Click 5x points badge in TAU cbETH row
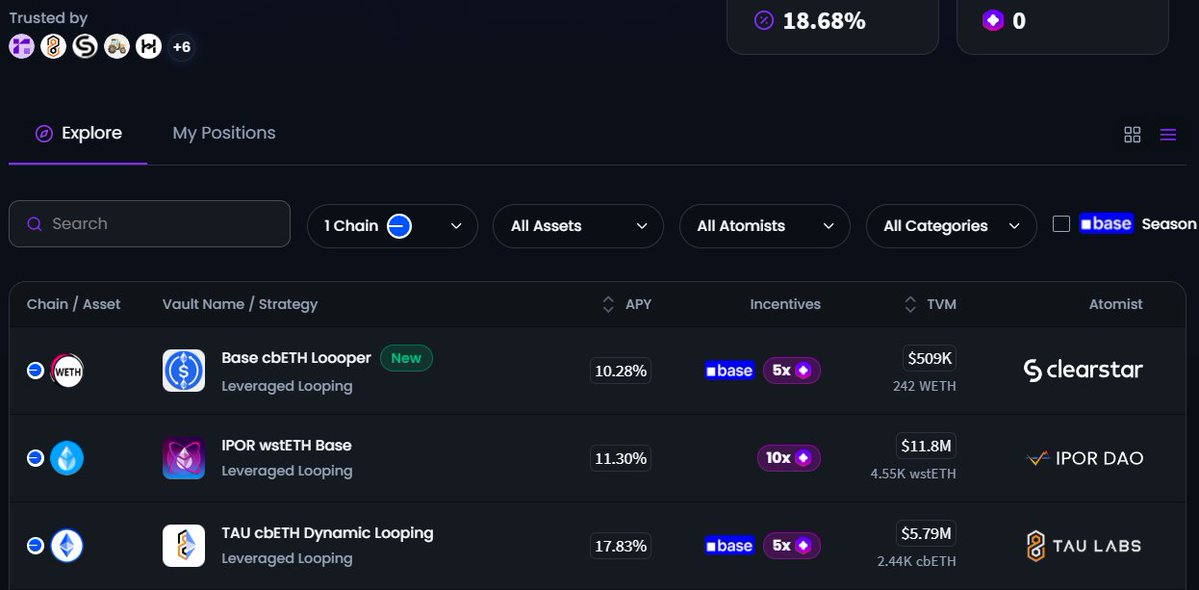 (x=791, y=546)
